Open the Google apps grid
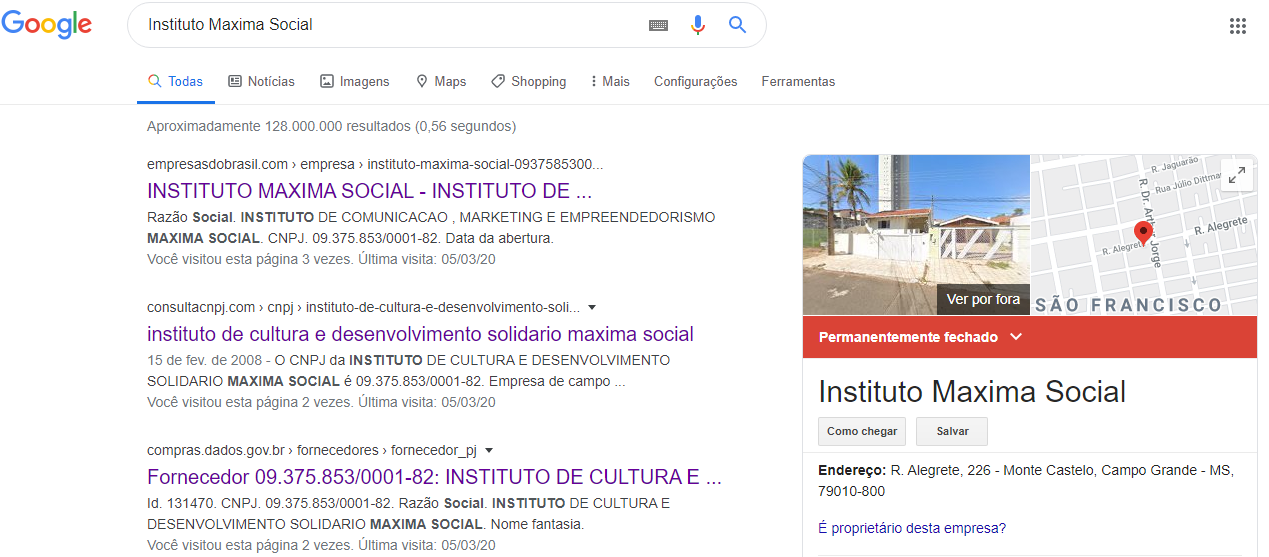 [1238, 26]
